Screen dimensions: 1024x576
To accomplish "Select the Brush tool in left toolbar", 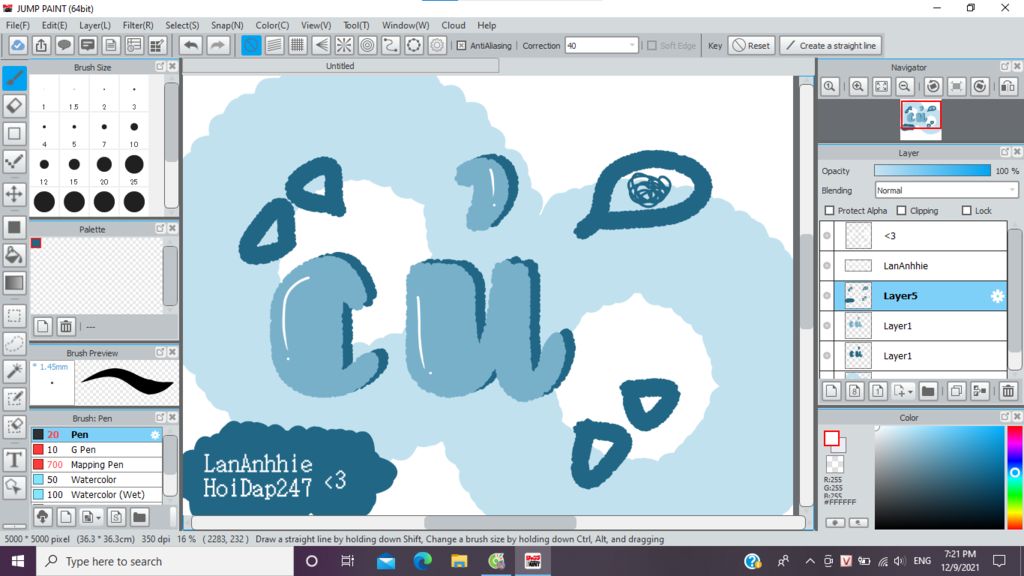I will [x=14, y=78].
